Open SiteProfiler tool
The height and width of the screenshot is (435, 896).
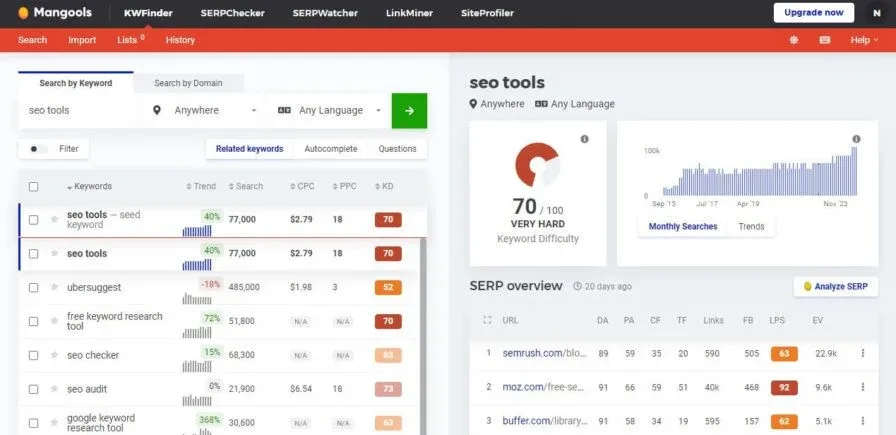(487, 13)
